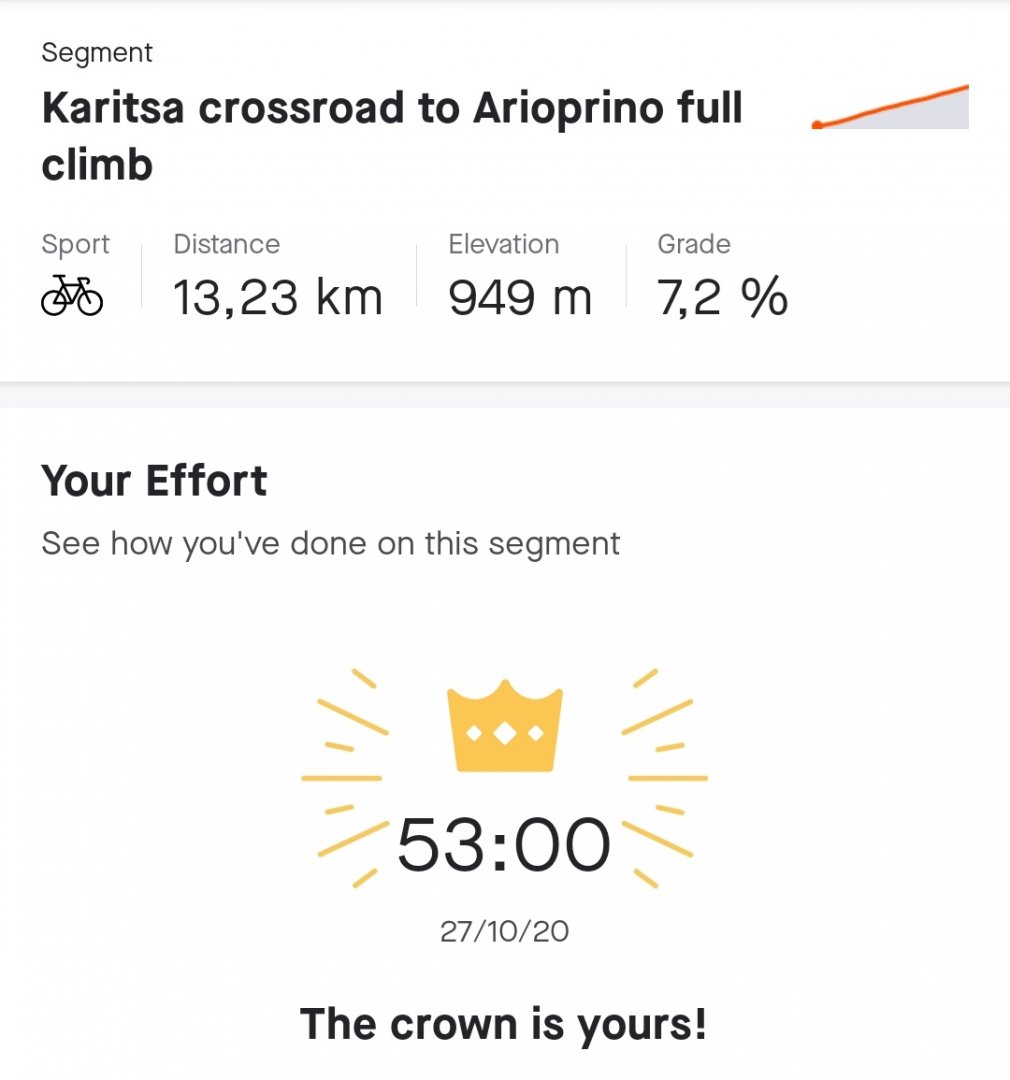This screenshot has width=1010, height=1080.
Task: Tap the Grade value 7,2 %
Action: tap(722, 298)
